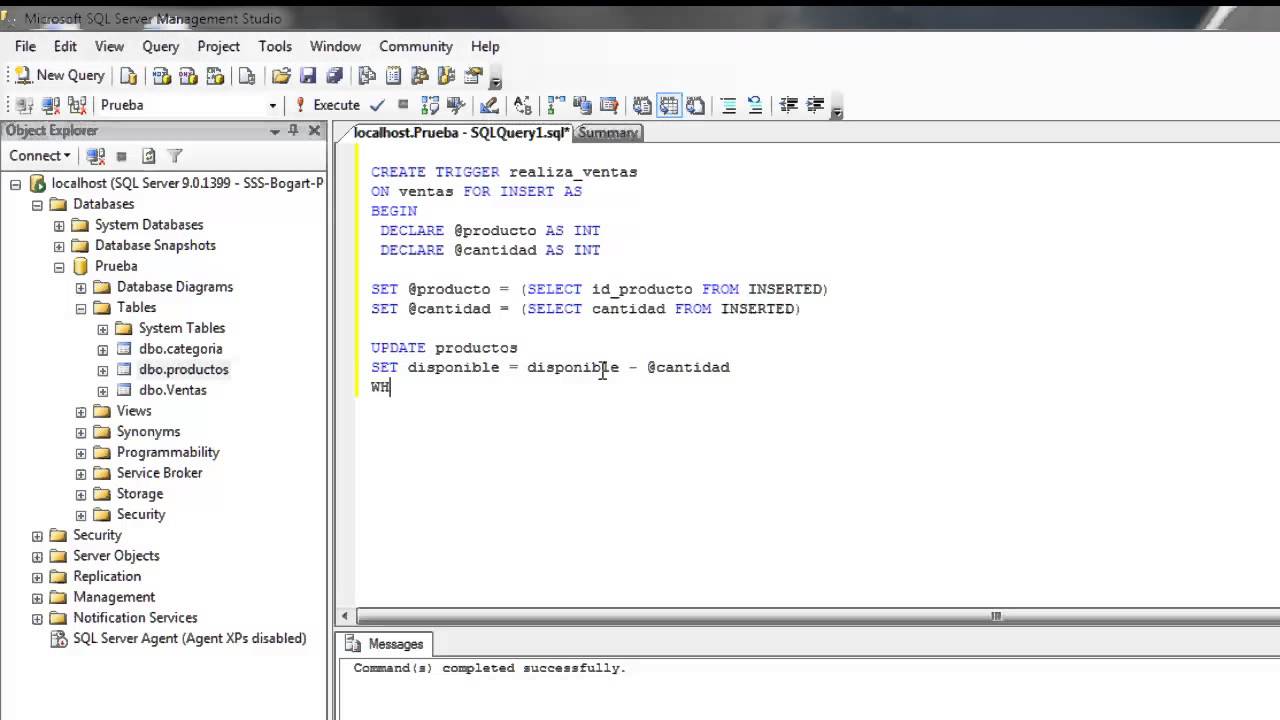Click the Database Engine Query icon
This screenshot has height=720, width=1280.
coord(128,76)
